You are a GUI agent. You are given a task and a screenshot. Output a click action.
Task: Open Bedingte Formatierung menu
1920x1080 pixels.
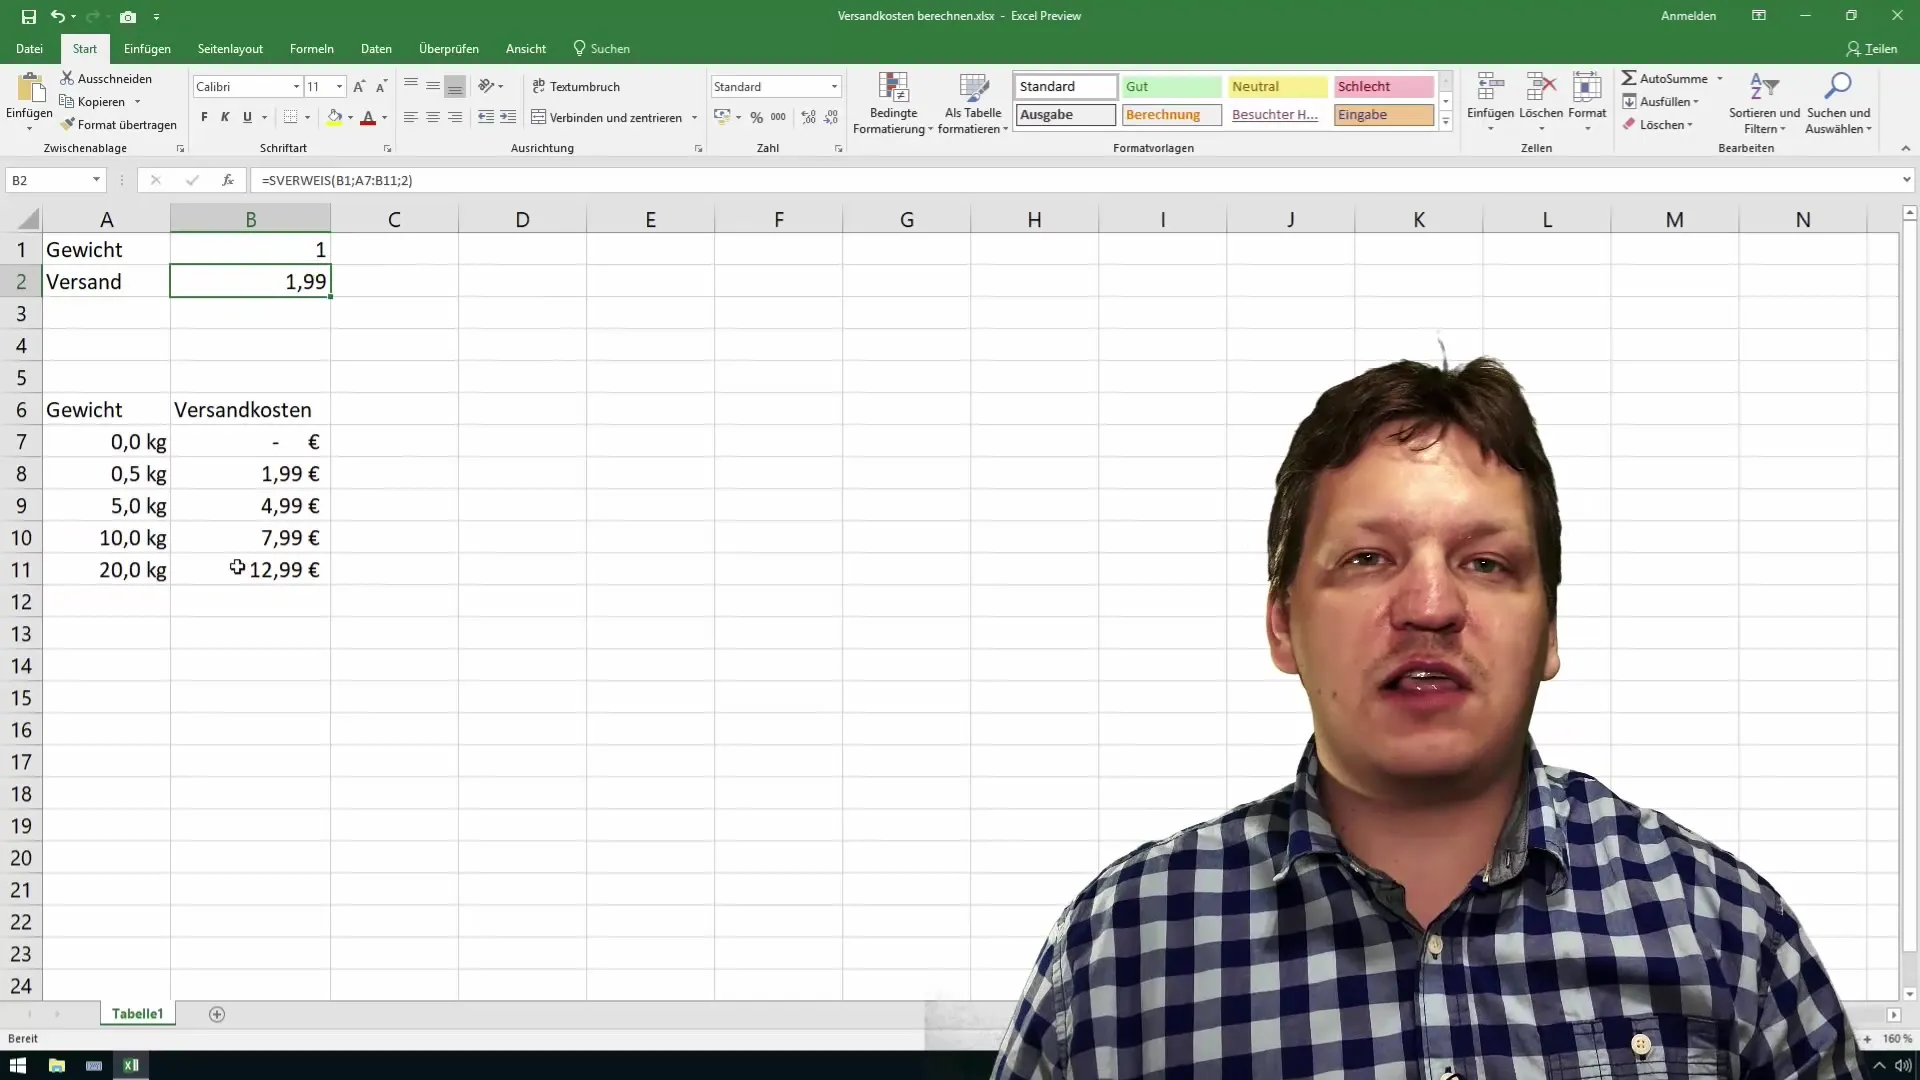(893, 103)
